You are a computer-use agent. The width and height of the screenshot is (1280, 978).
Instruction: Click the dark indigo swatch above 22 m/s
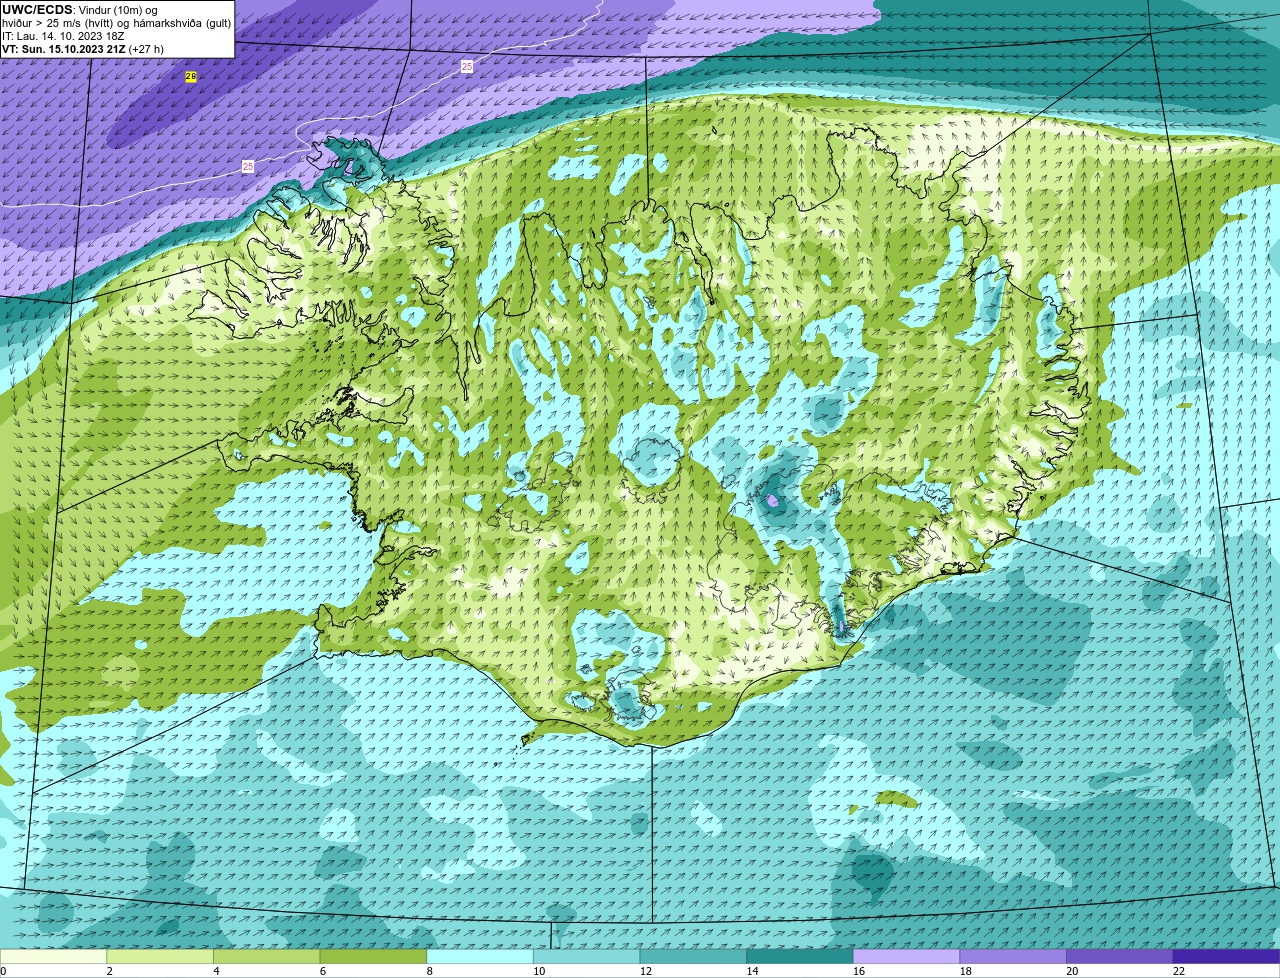pos(1226,956)
